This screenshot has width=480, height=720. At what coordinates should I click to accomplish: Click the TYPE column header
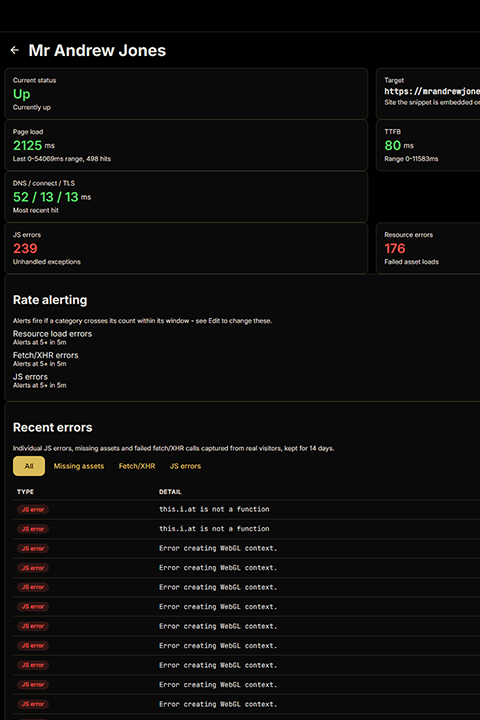pyautogui.click(x=26, y=492)
